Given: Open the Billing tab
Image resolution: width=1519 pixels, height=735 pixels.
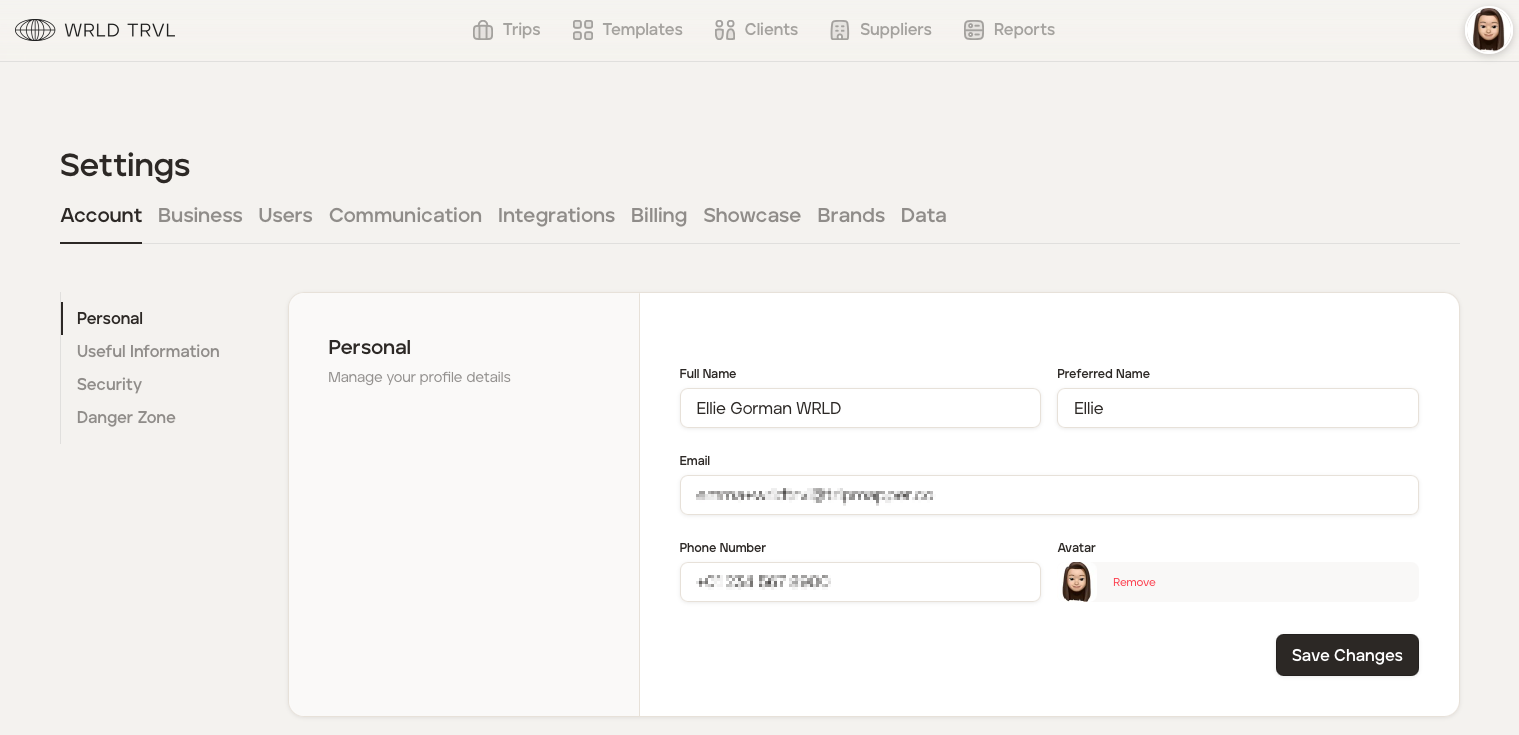Looking at the screenshot, I should point(659,215).
